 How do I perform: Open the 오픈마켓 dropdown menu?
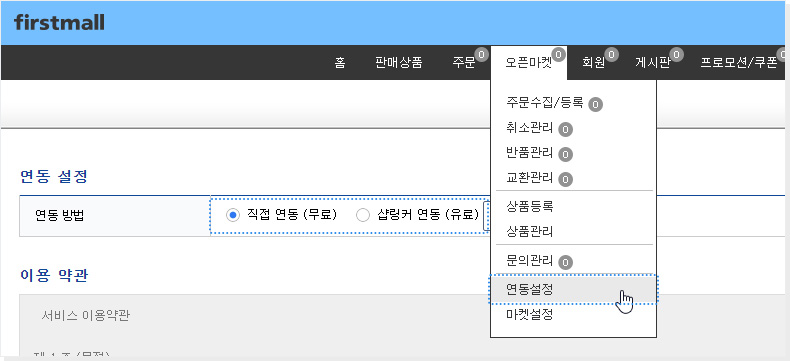529,63
